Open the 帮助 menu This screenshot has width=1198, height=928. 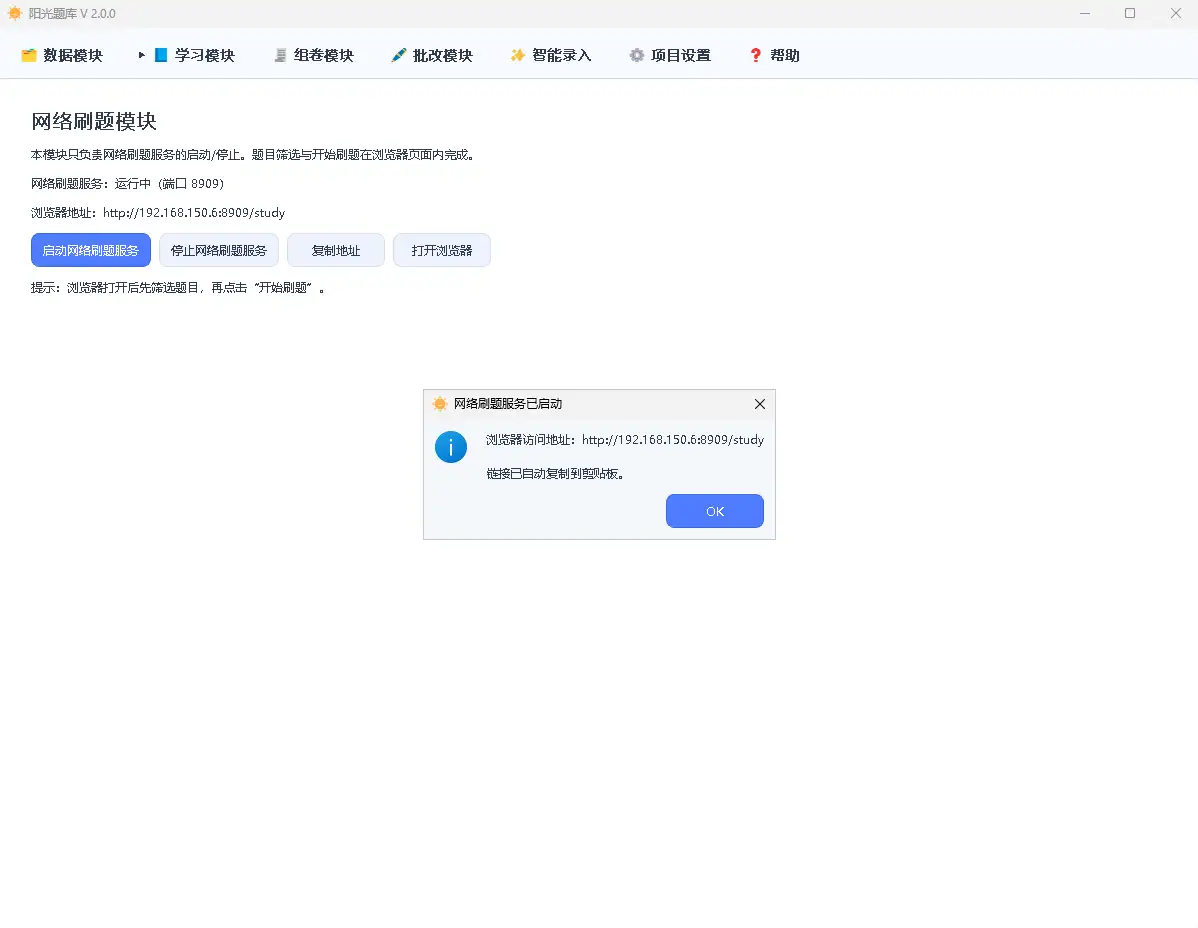(x=774, y=55)
